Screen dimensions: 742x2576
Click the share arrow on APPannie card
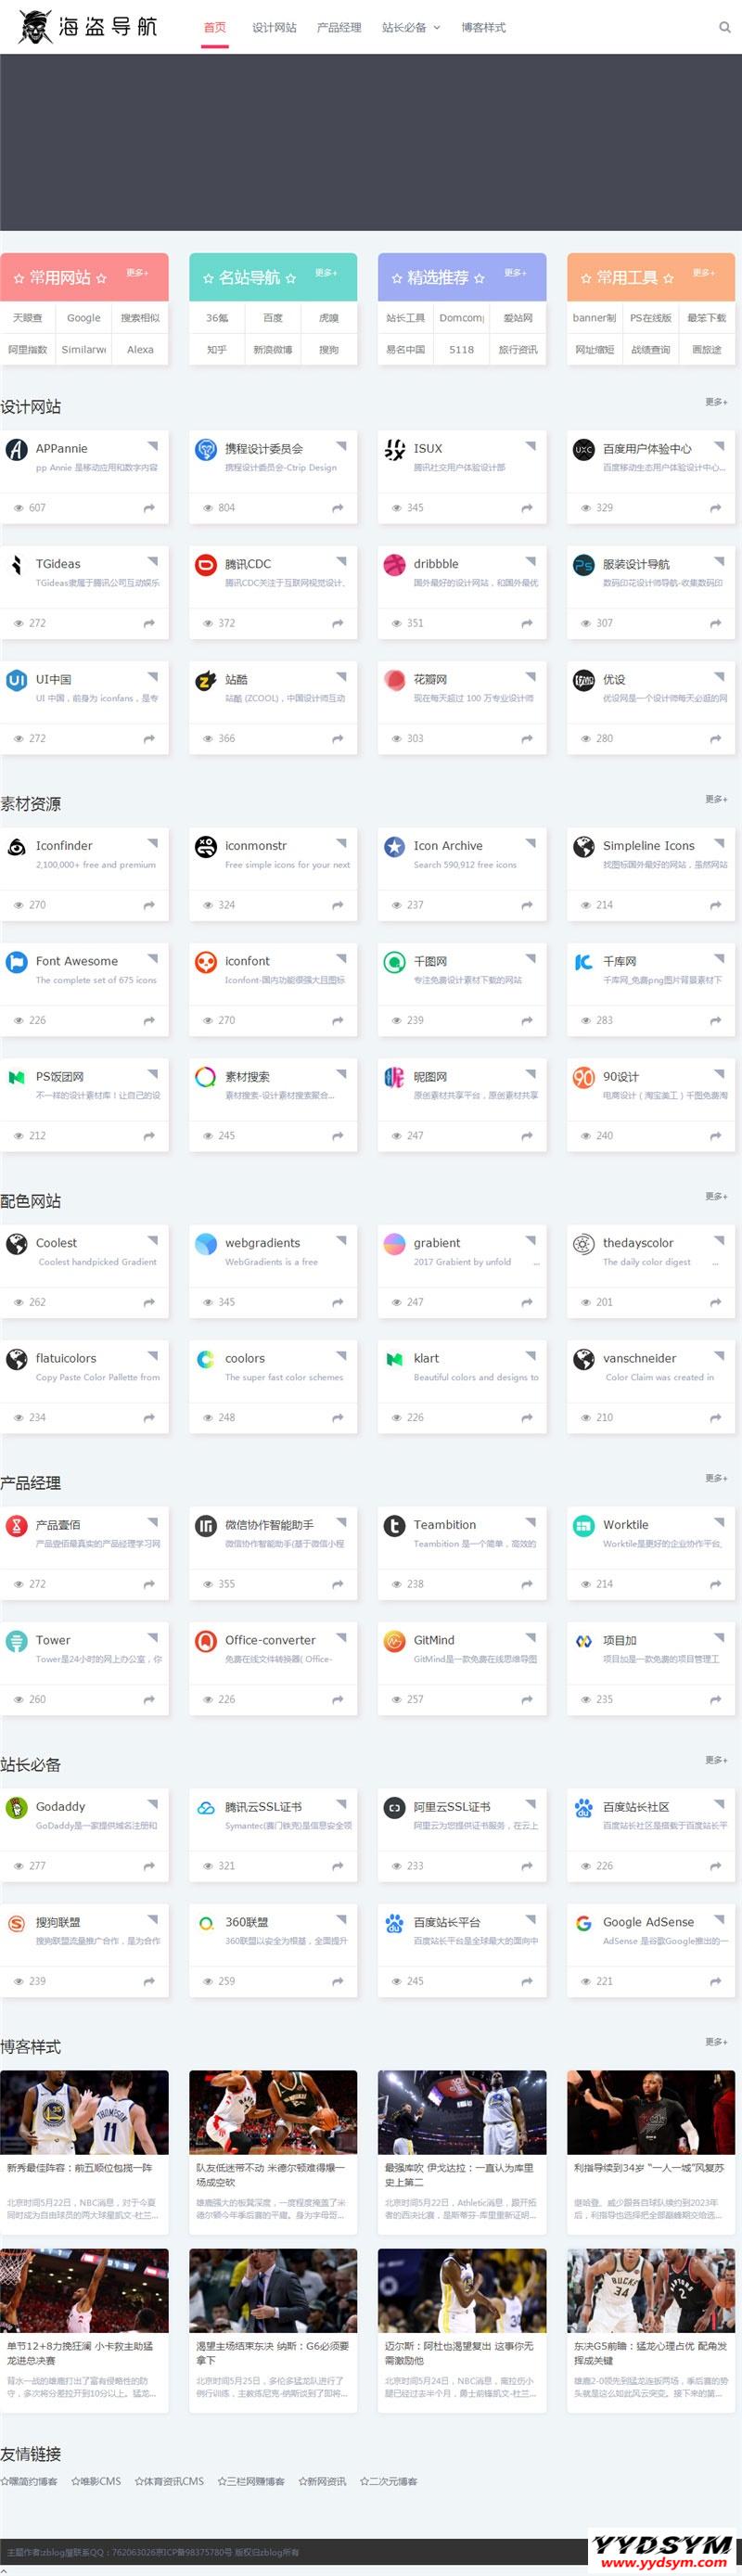pyautogui.click(x=149, y=508)
